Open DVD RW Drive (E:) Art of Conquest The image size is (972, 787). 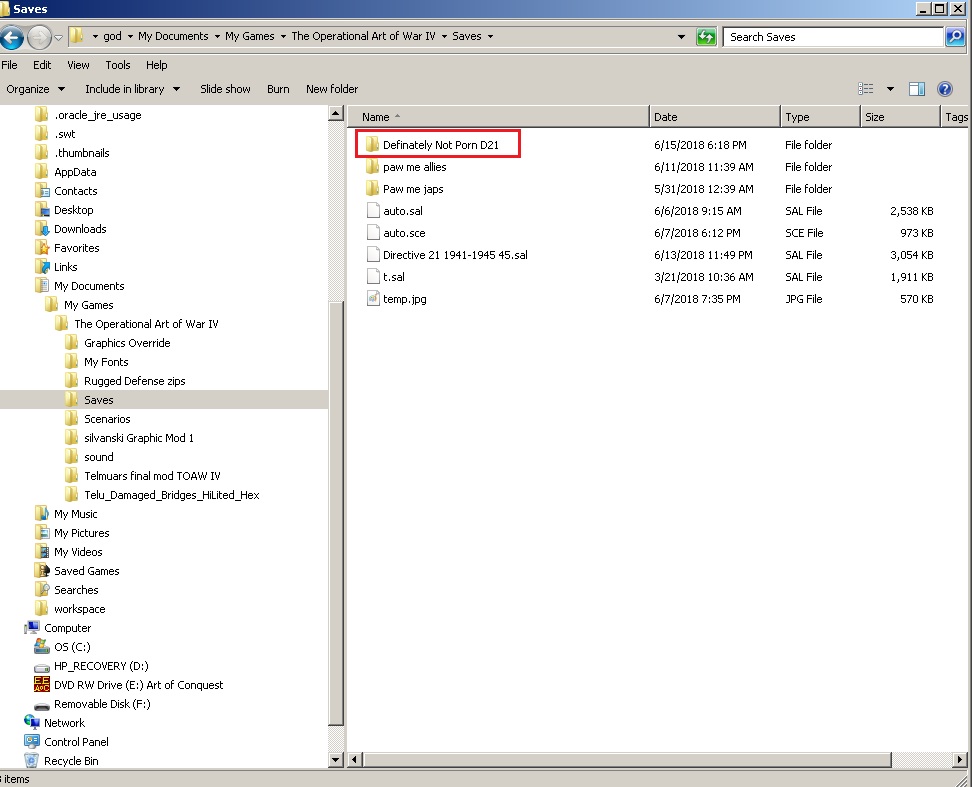[128, 685]
